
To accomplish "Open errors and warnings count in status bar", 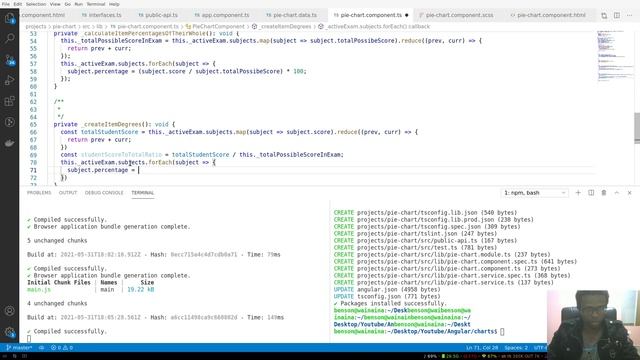I will 62,348.
